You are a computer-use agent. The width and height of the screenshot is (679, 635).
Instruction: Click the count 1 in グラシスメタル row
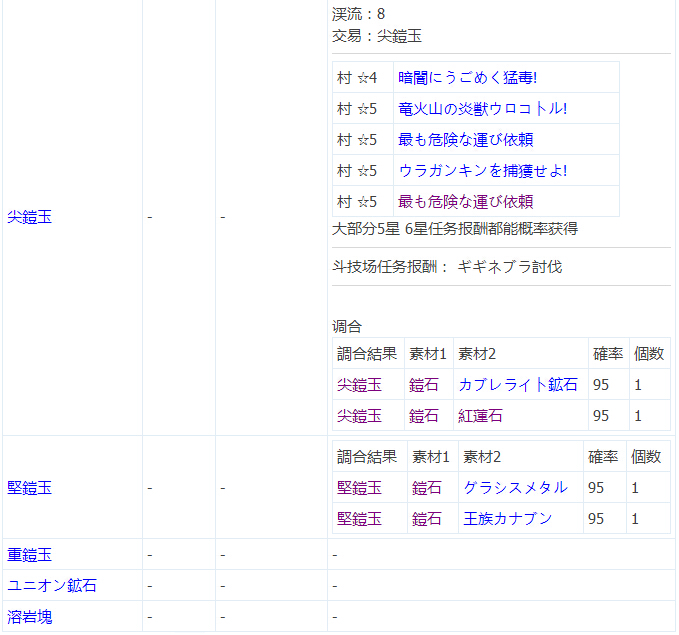(635, 488)
